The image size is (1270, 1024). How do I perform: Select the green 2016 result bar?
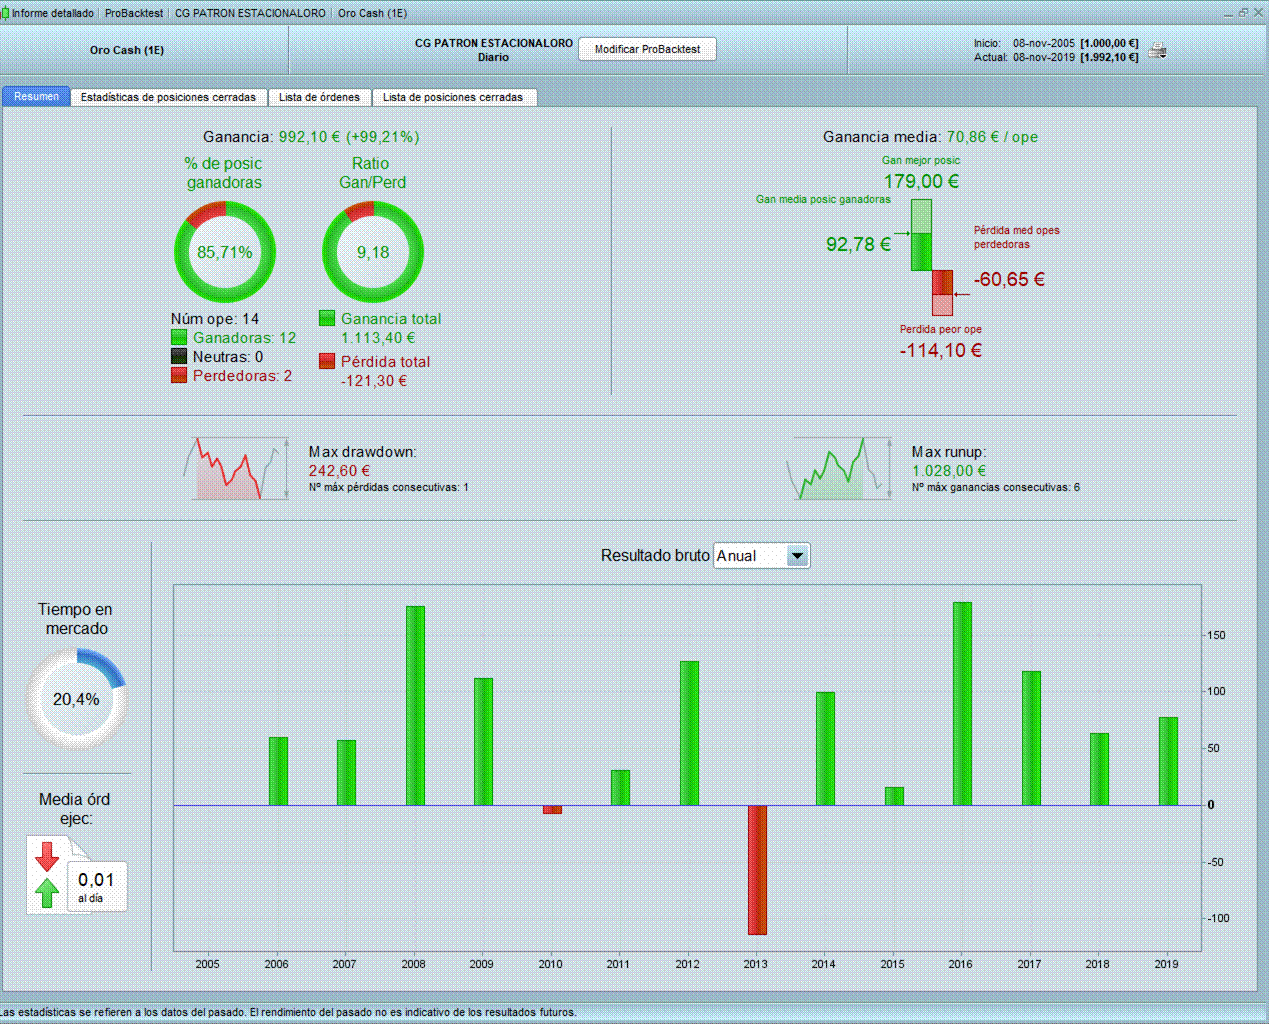[x=962, y=703]
